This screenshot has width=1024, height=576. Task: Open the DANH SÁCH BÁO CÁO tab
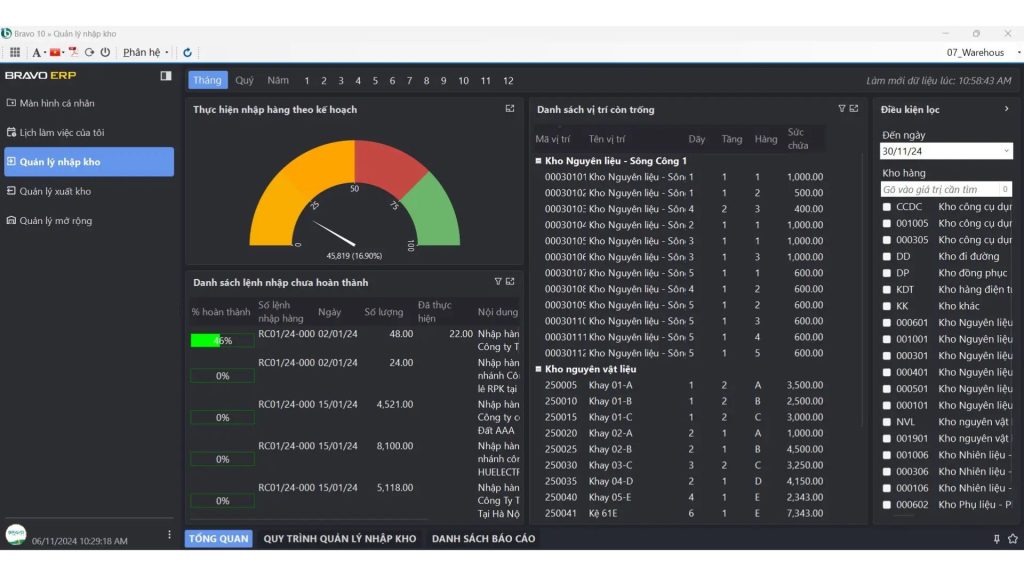coord(483,539)
